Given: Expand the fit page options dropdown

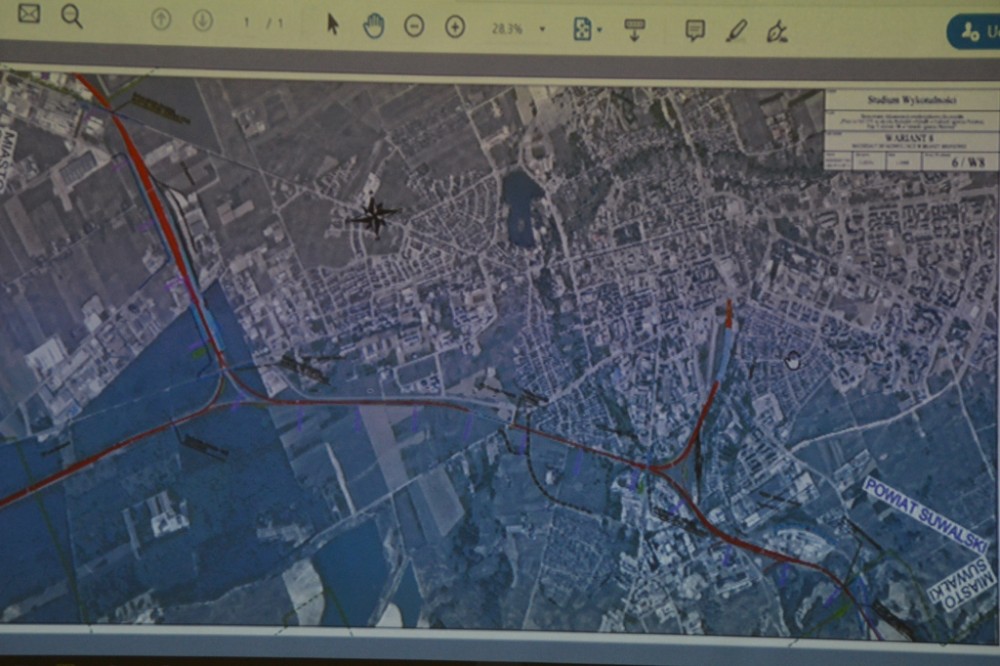Looking at the screenshot, I should coord(599,30).
